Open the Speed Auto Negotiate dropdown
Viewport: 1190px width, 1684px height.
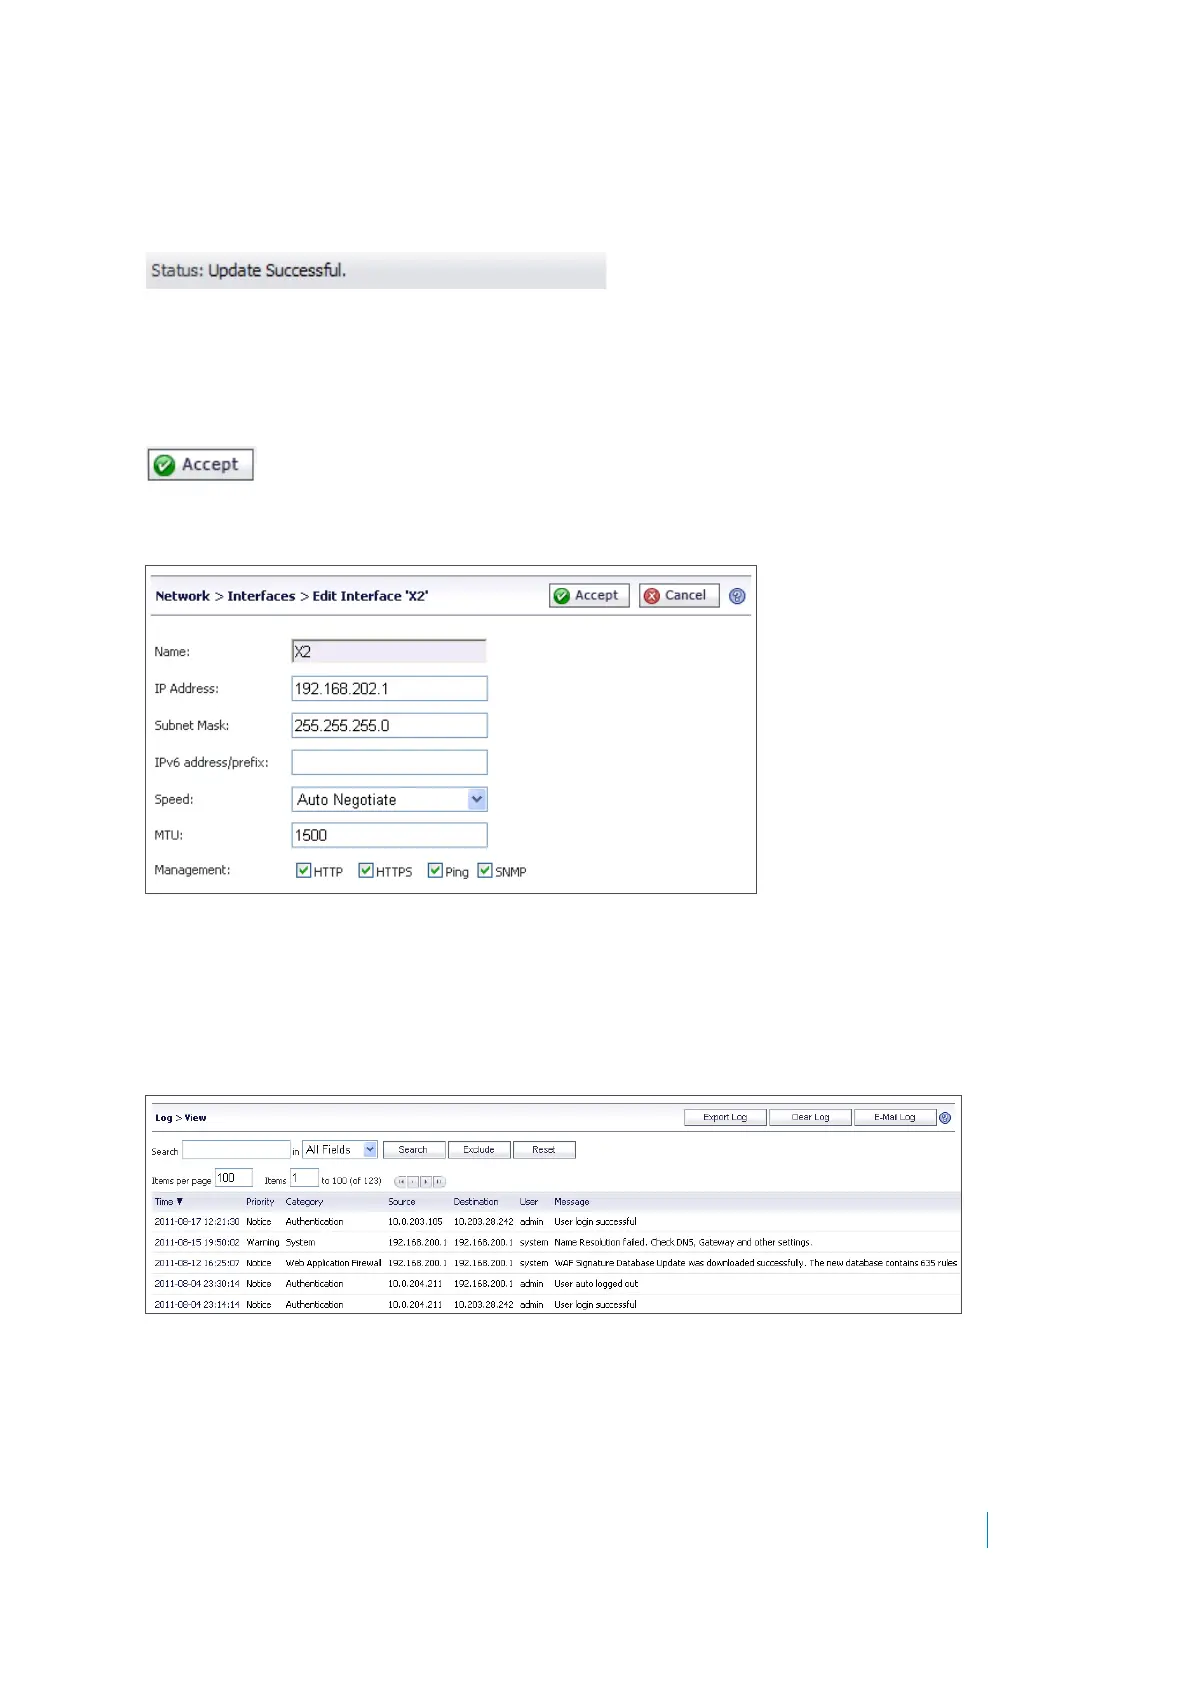389,799
